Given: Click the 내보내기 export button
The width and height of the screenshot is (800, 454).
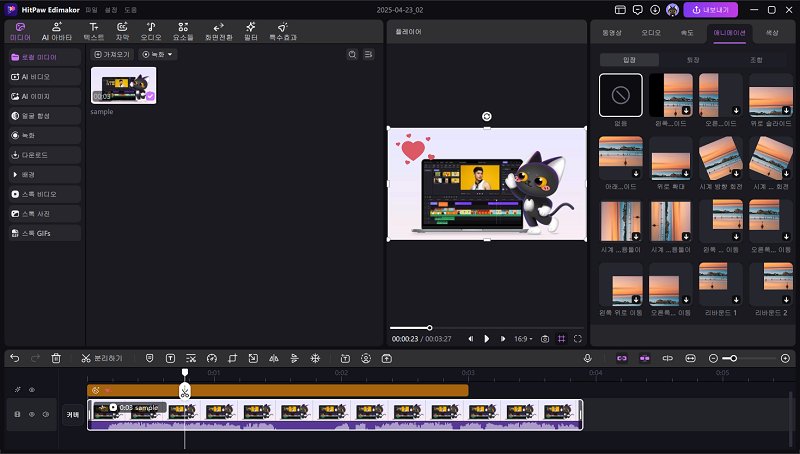Looking at the screenshot, I should point(710,10).
